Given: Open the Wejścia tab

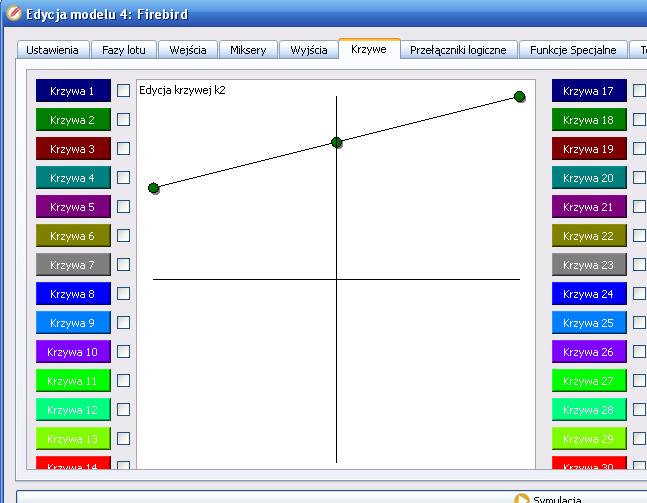Looking at the screenshot, I should (x=188, y=50).
